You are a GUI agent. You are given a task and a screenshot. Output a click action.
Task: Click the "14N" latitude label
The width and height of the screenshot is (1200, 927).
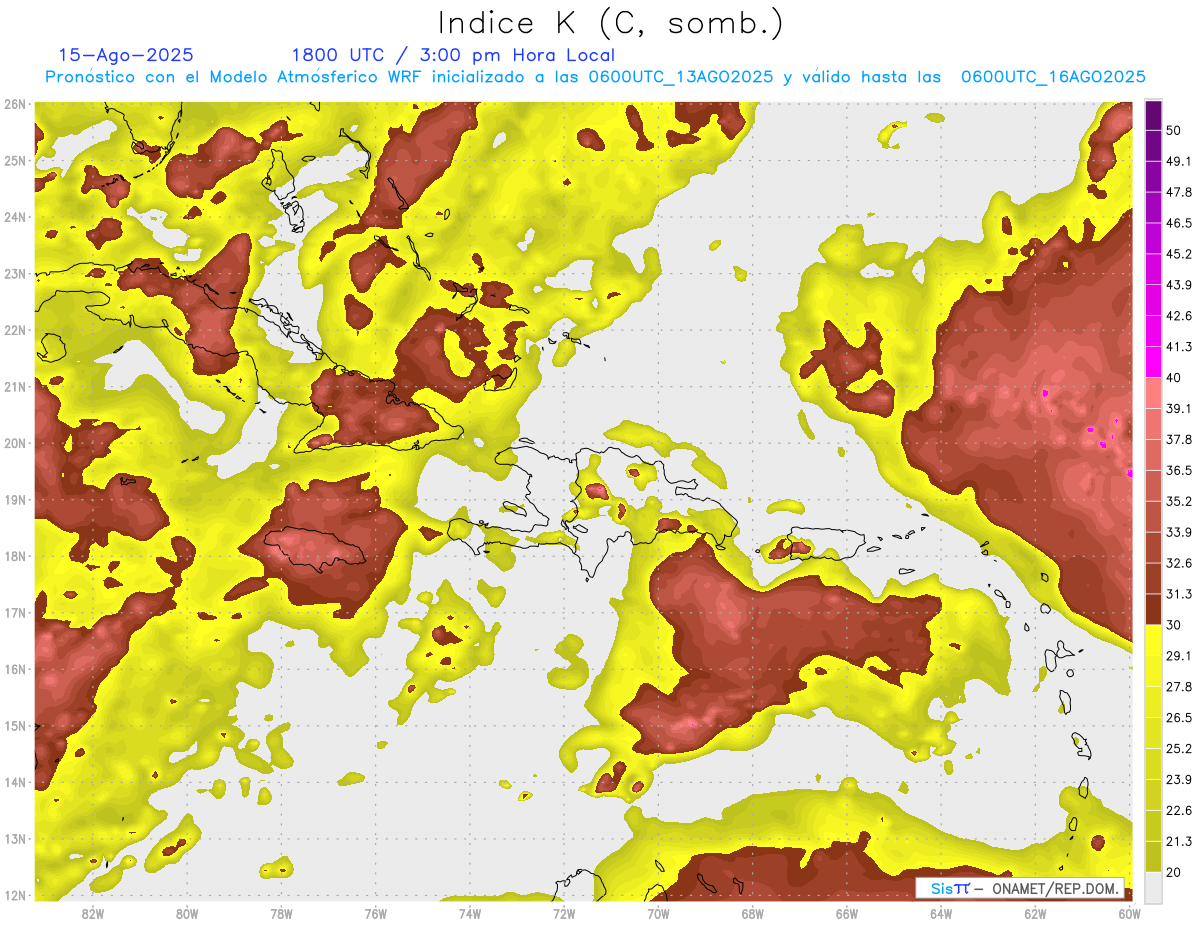(x=14, y=782)
